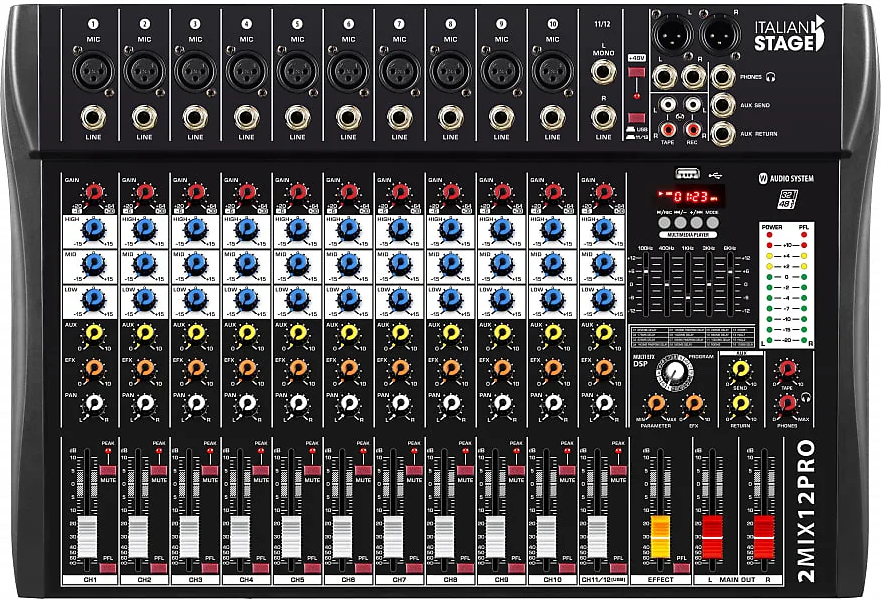Click the previous/minus multimedia player button
Screen dimensions: 881x599
click(680, 223)
